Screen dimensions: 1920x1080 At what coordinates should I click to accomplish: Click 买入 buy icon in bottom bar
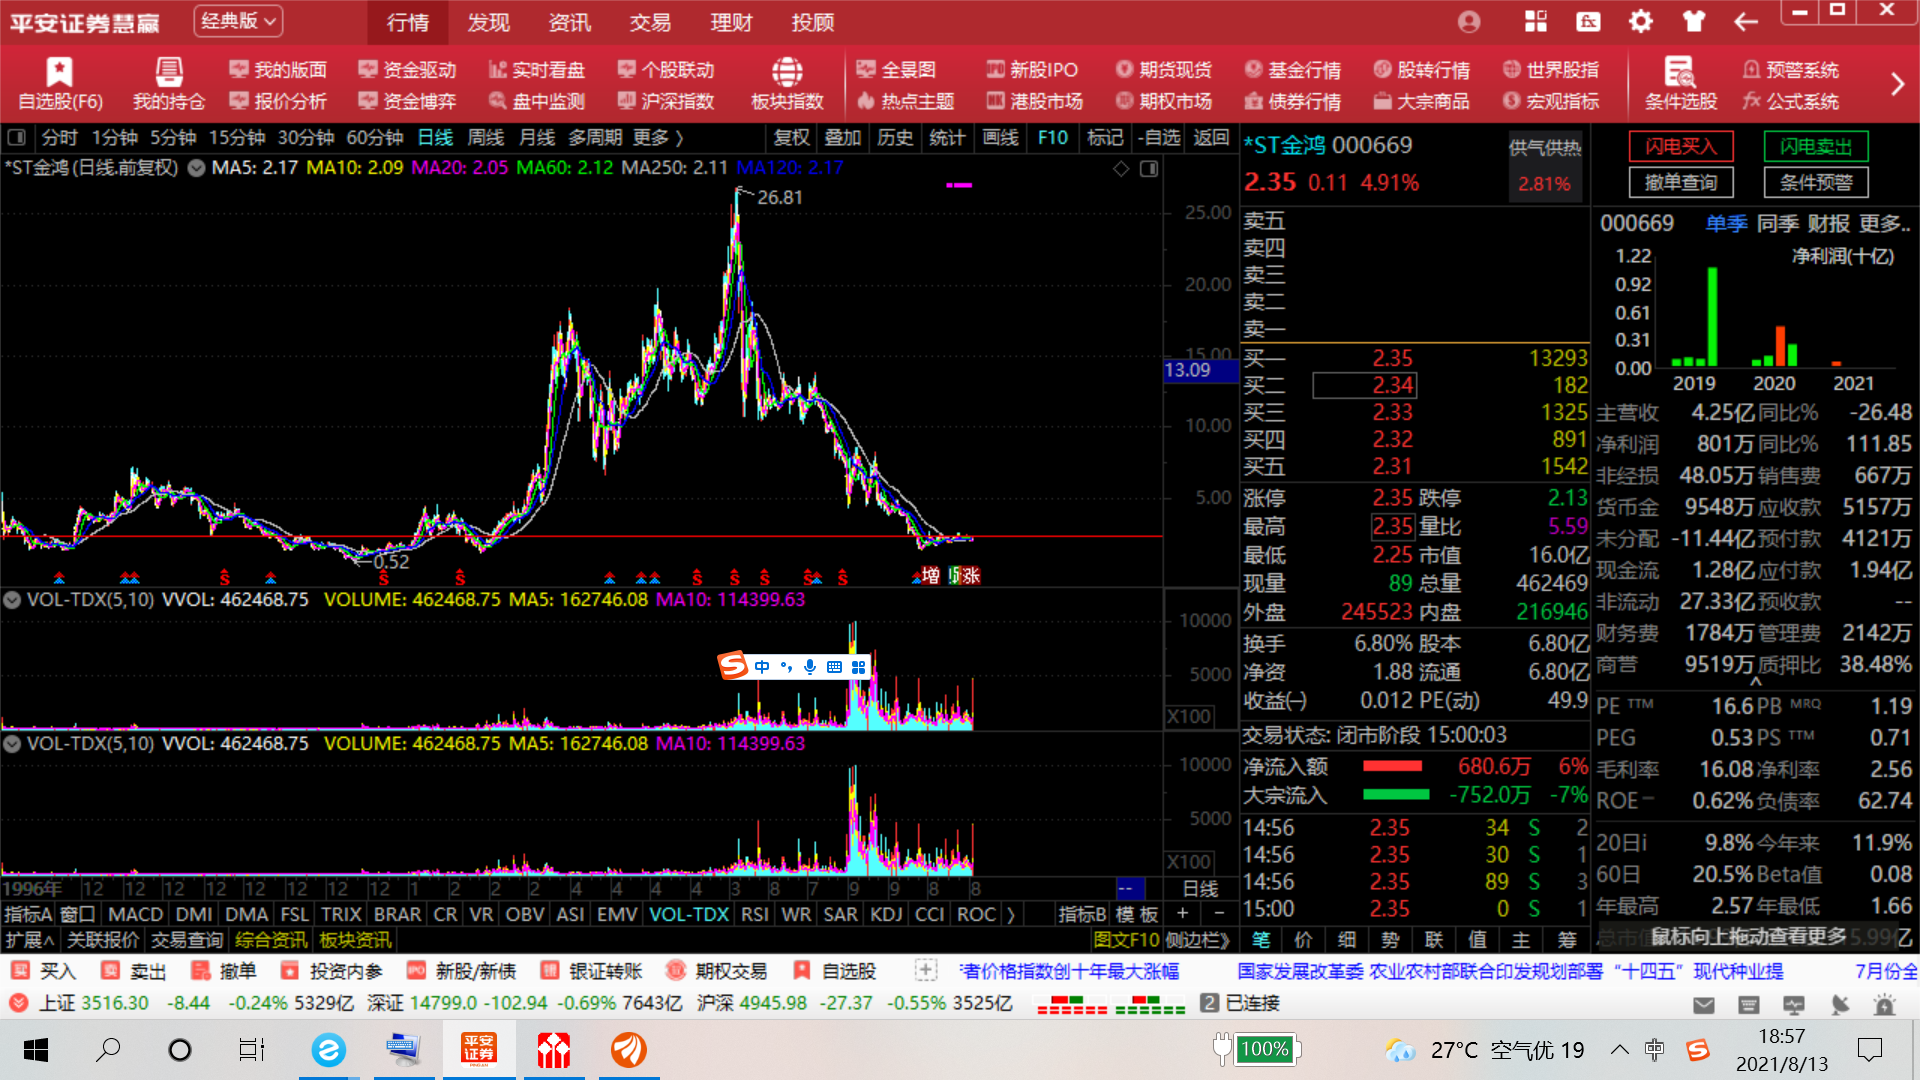click(20, 971)
